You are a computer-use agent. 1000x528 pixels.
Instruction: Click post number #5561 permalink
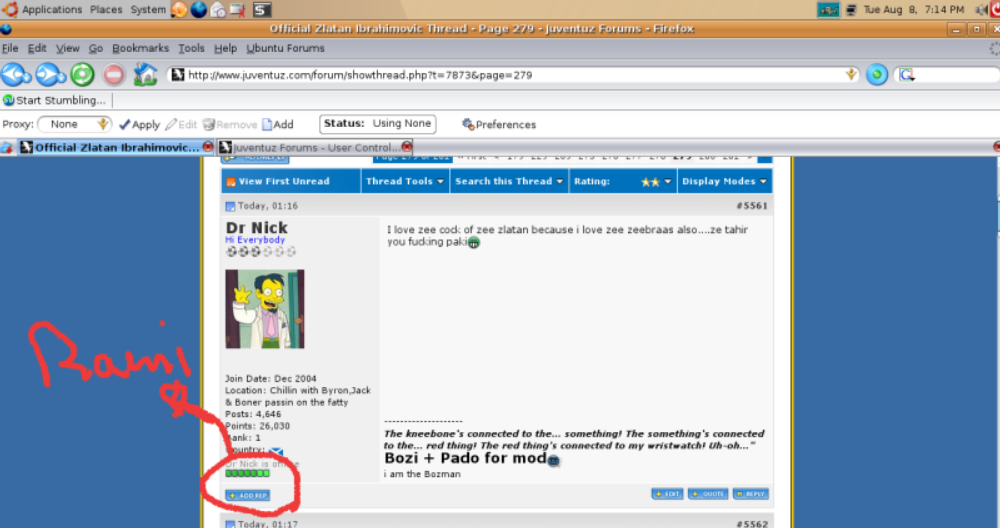(751, 206)
